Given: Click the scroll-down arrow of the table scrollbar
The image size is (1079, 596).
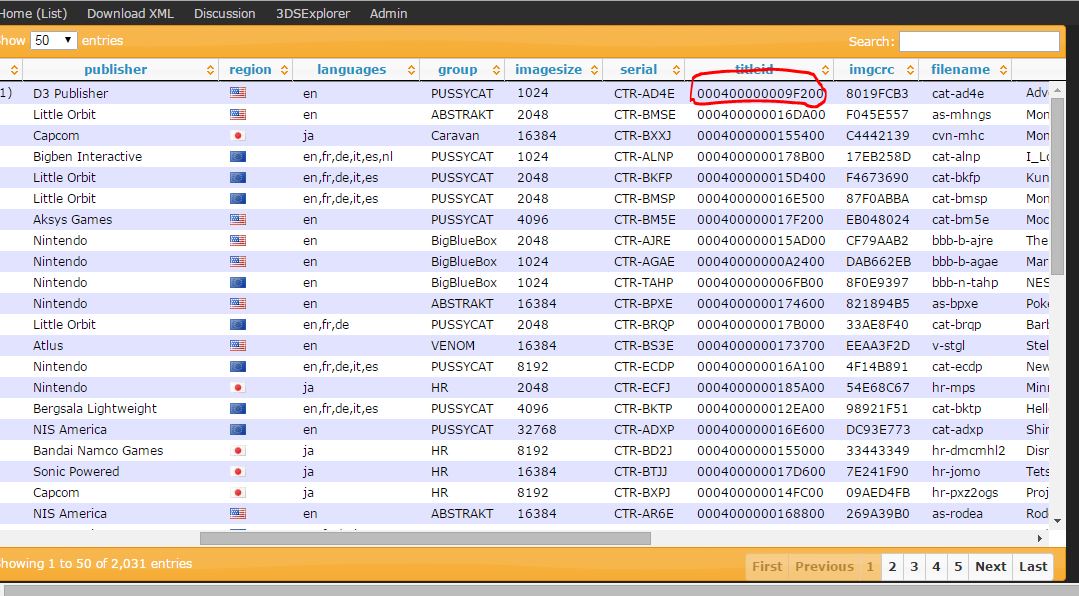Looking at the screenshot, I should pos(1057,521).
